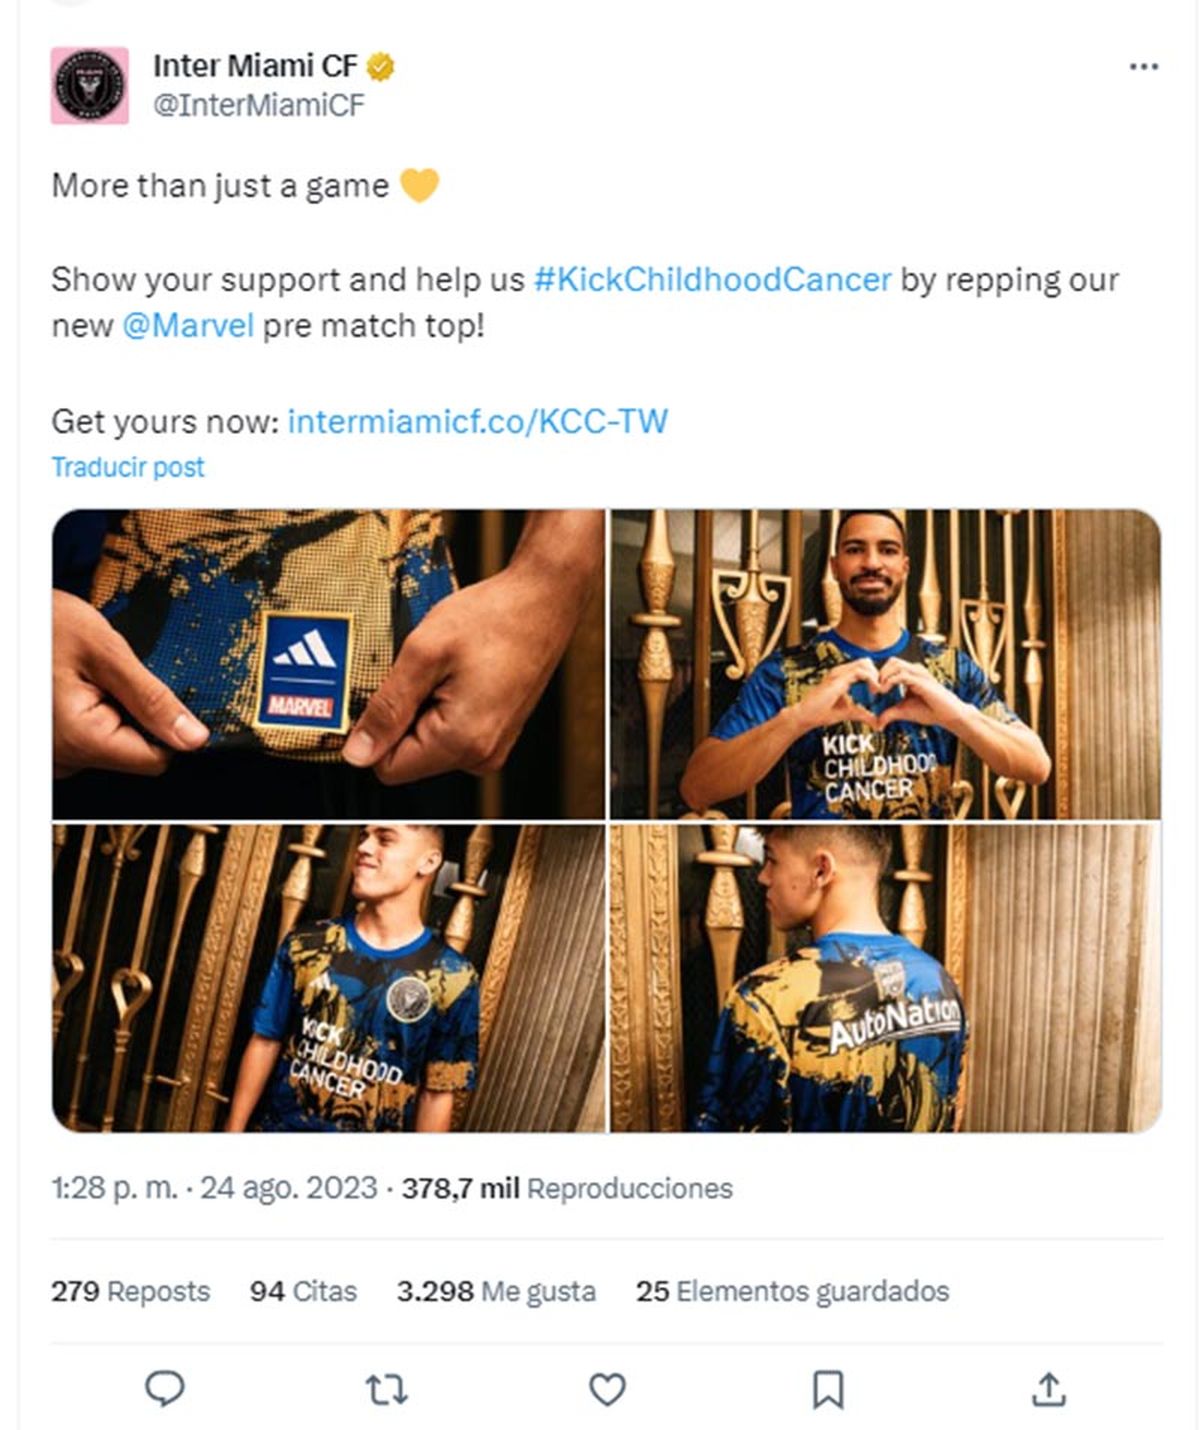Bookmark the post with bookmark icon
Image resolution: width=1200 pixels, height=1430 pixels.
pos(828,1388)
